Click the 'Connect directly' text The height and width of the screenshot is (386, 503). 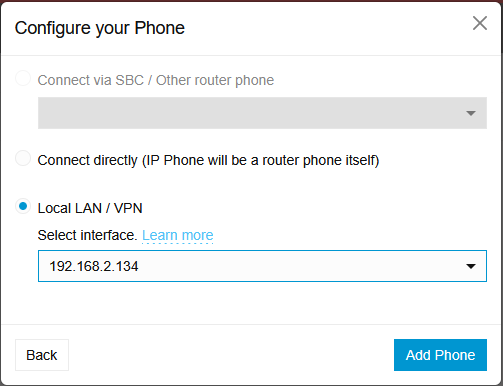pyautogui.click(x=88, y=161)
